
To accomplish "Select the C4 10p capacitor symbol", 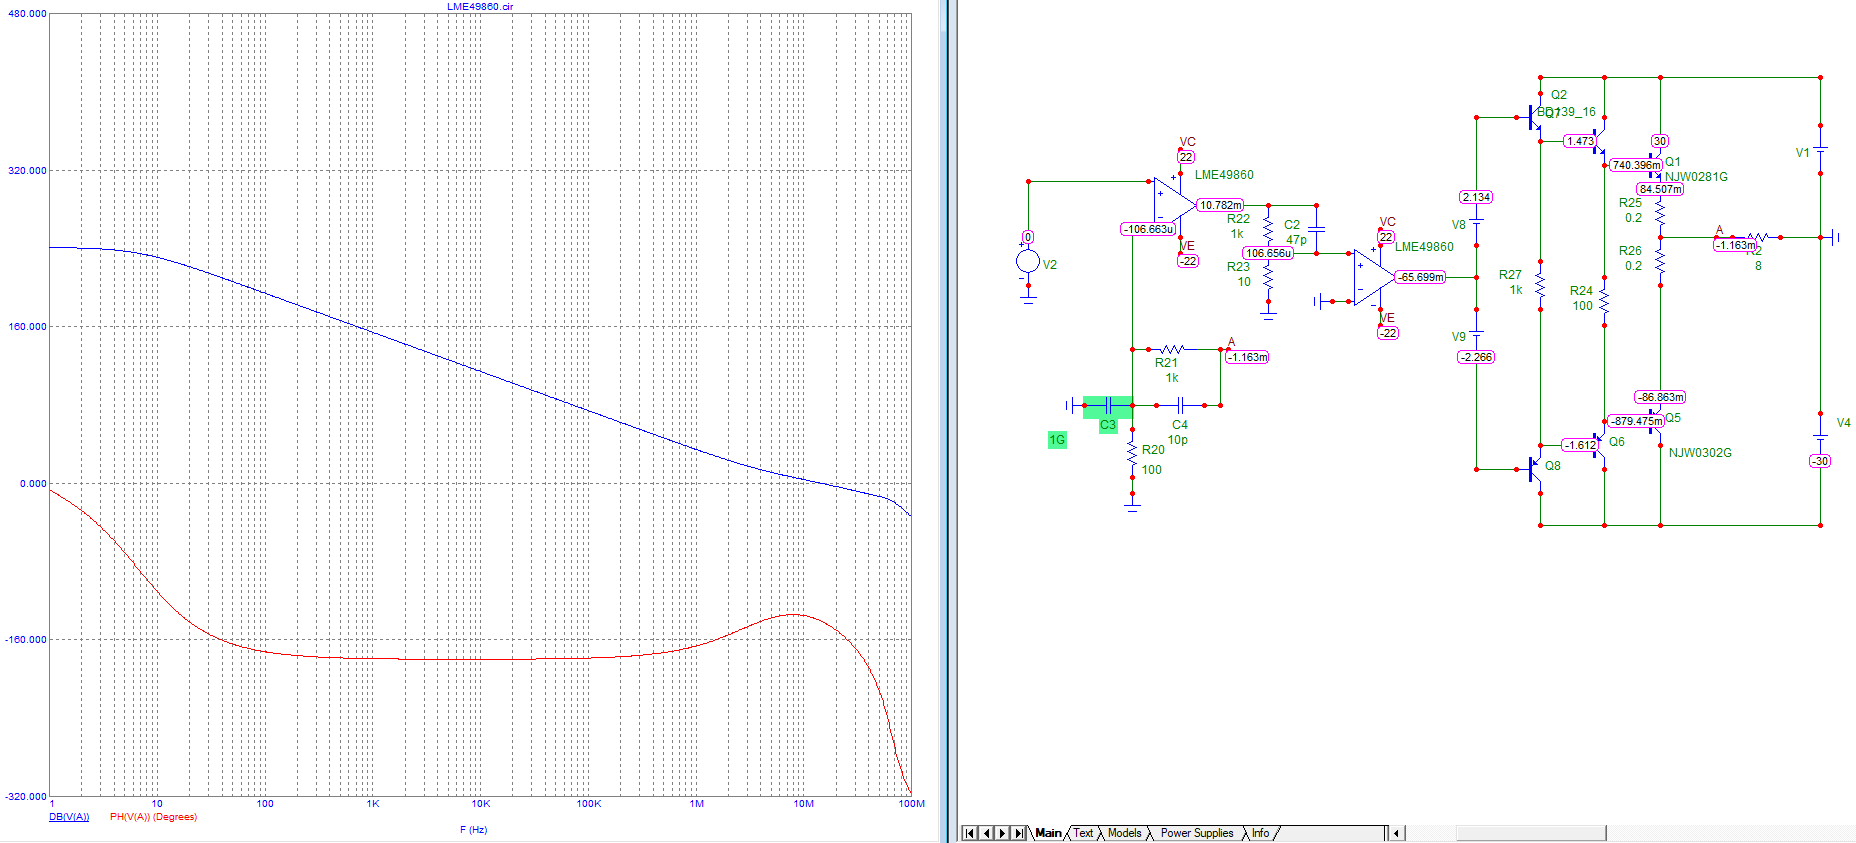I will pos(1181,405).
